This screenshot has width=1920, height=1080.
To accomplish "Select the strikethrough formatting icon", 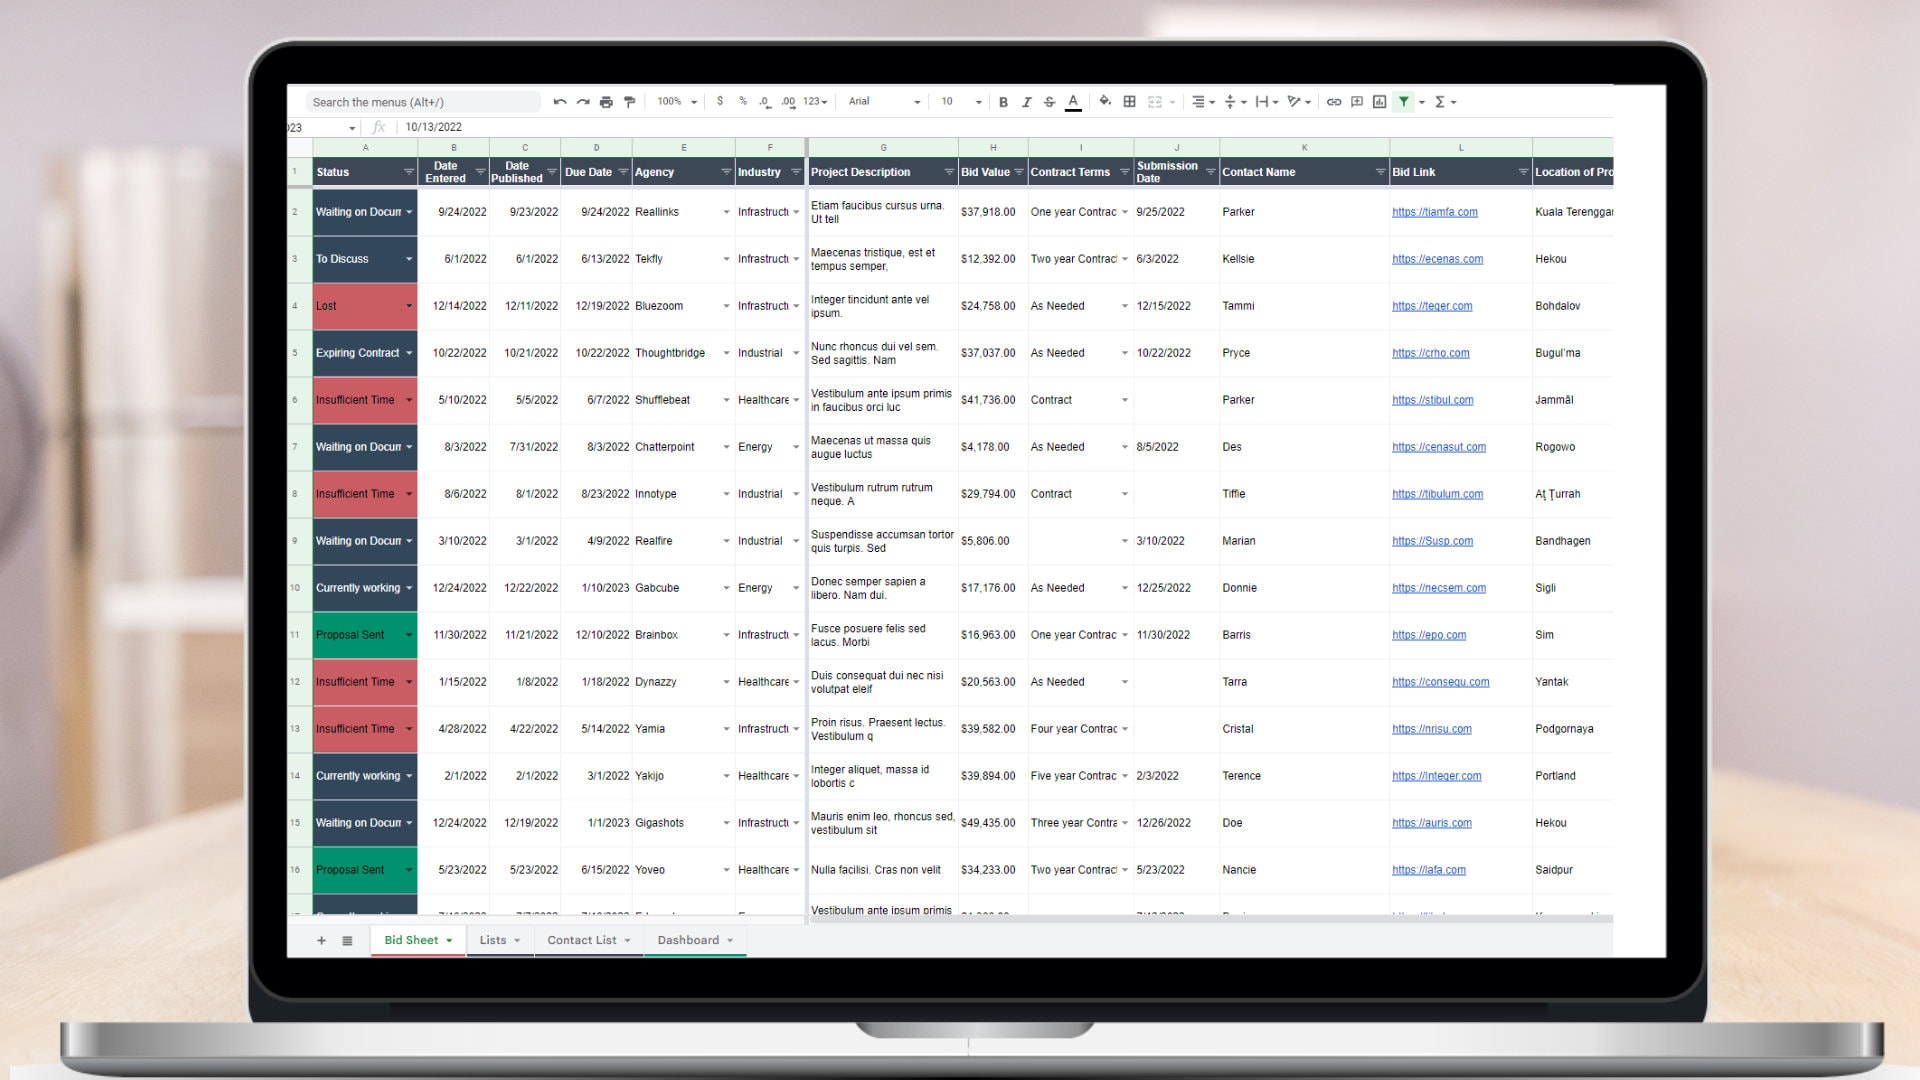I will [x=1049, y=101].
